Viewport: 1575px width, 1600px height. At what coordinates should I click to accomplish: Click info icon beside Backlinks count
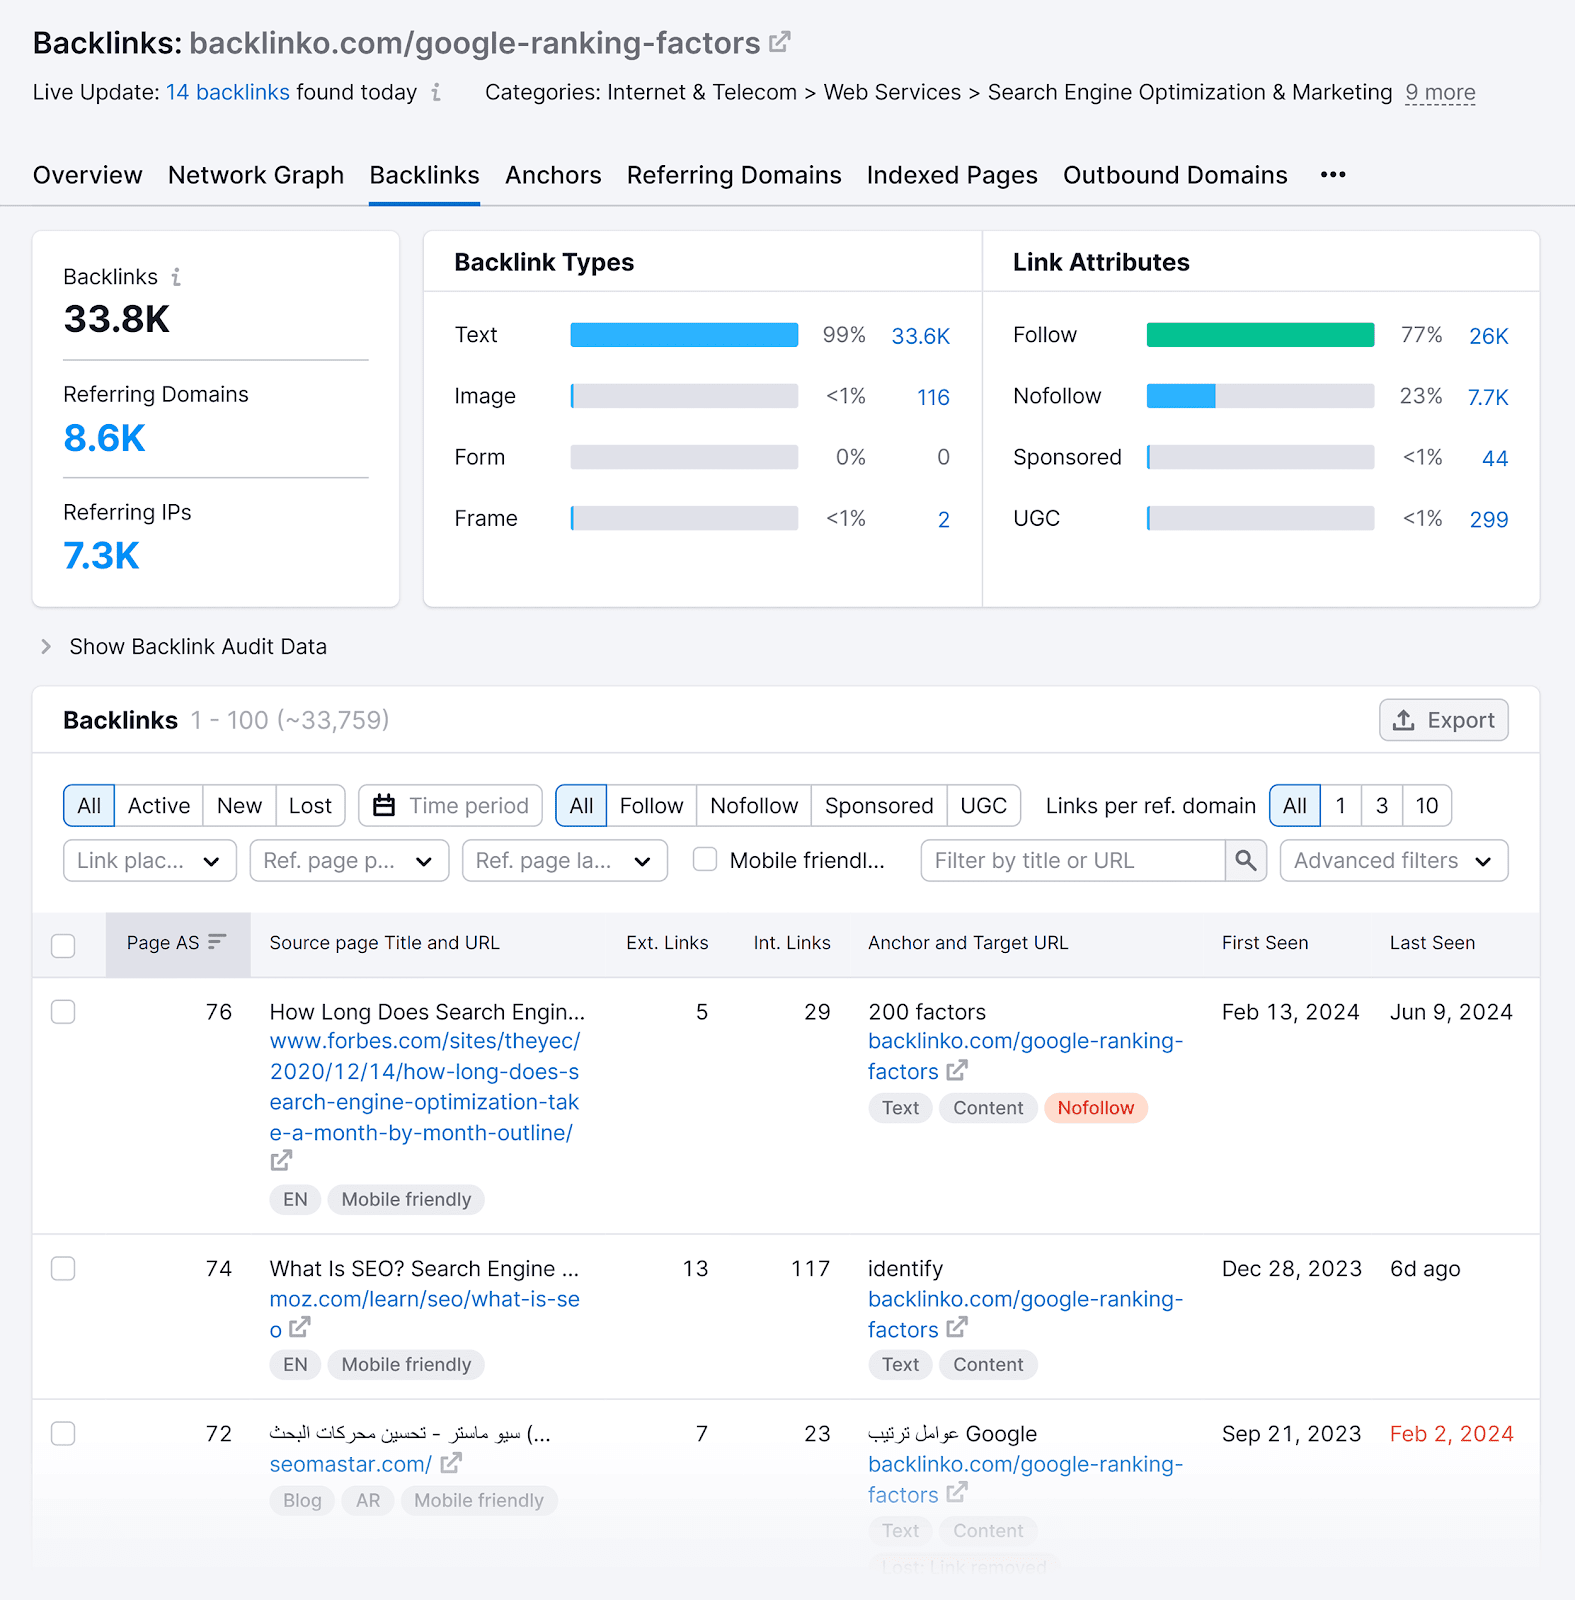pos(176,277)
